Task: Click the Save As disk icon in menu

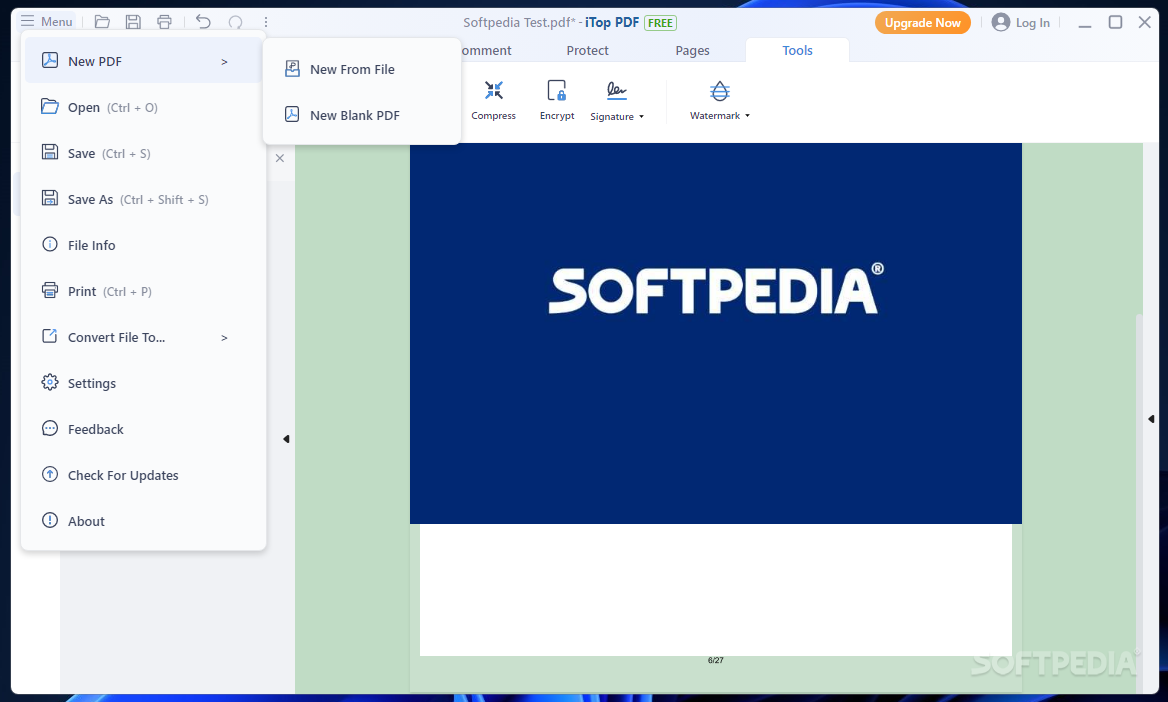Action: [x=50, y=198]
